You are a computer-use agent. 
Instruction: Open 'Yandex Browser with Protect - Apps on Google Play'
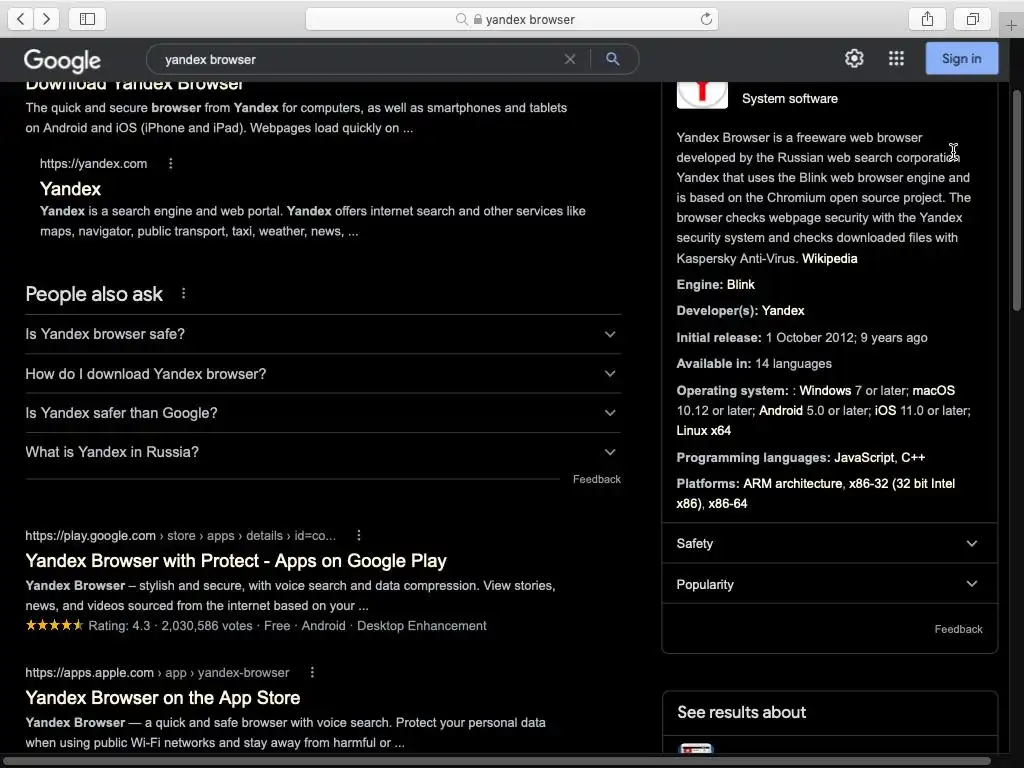point(236,561)
